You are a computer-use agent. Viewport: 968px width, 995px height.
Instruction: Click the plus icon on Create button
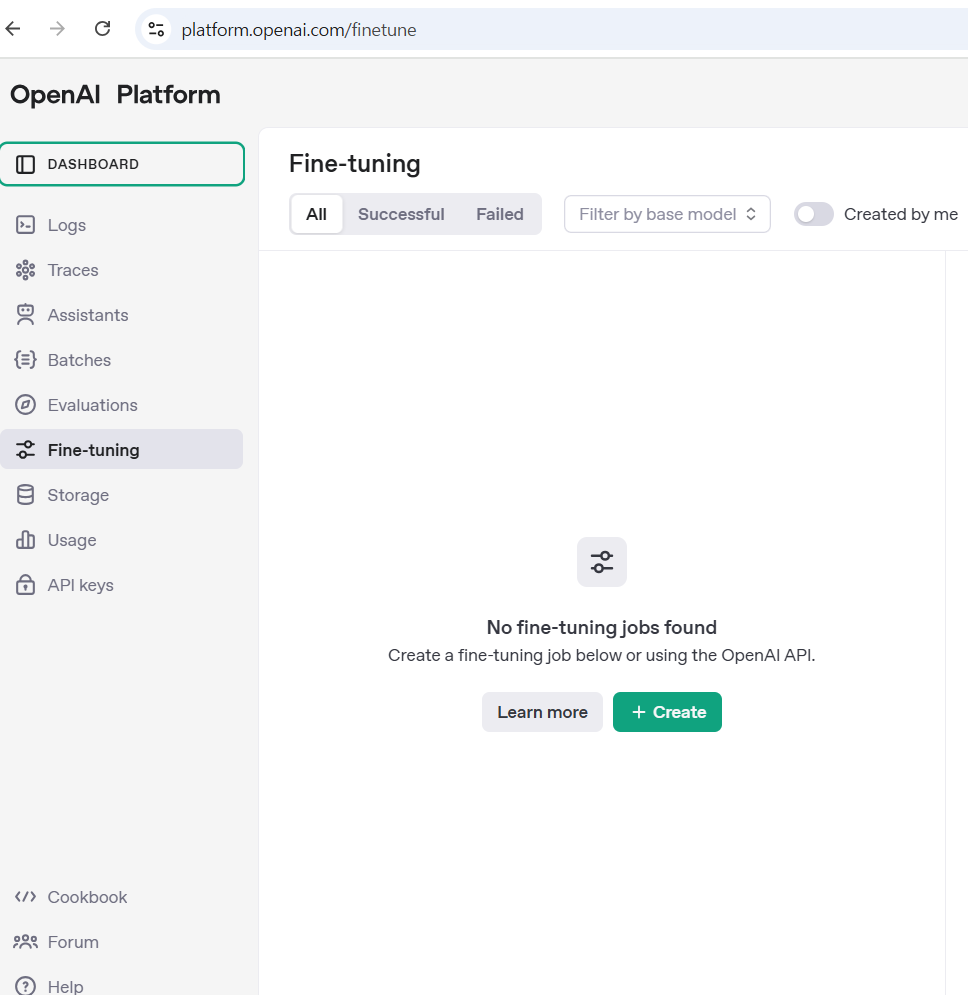[639, 712]
